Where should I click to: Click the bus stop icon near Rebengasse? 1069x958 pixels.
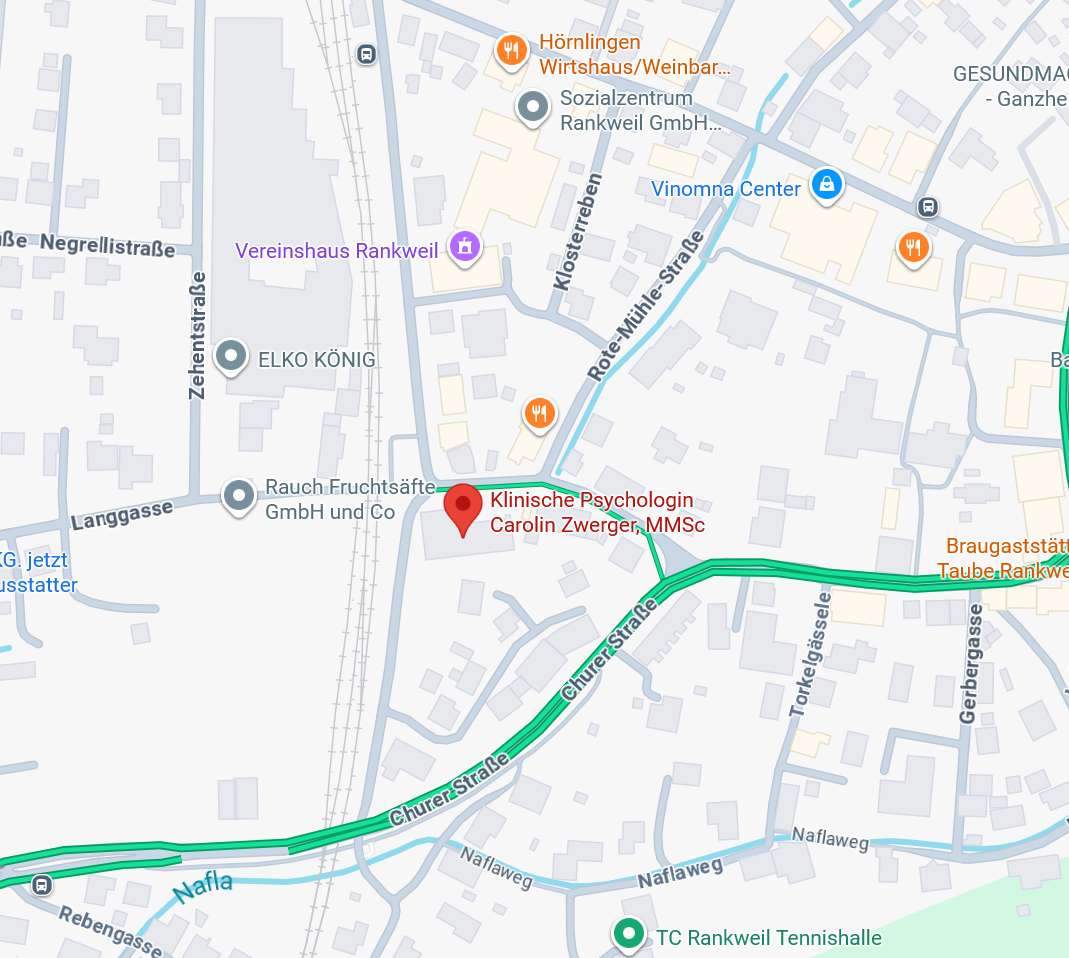pos(42,885)
